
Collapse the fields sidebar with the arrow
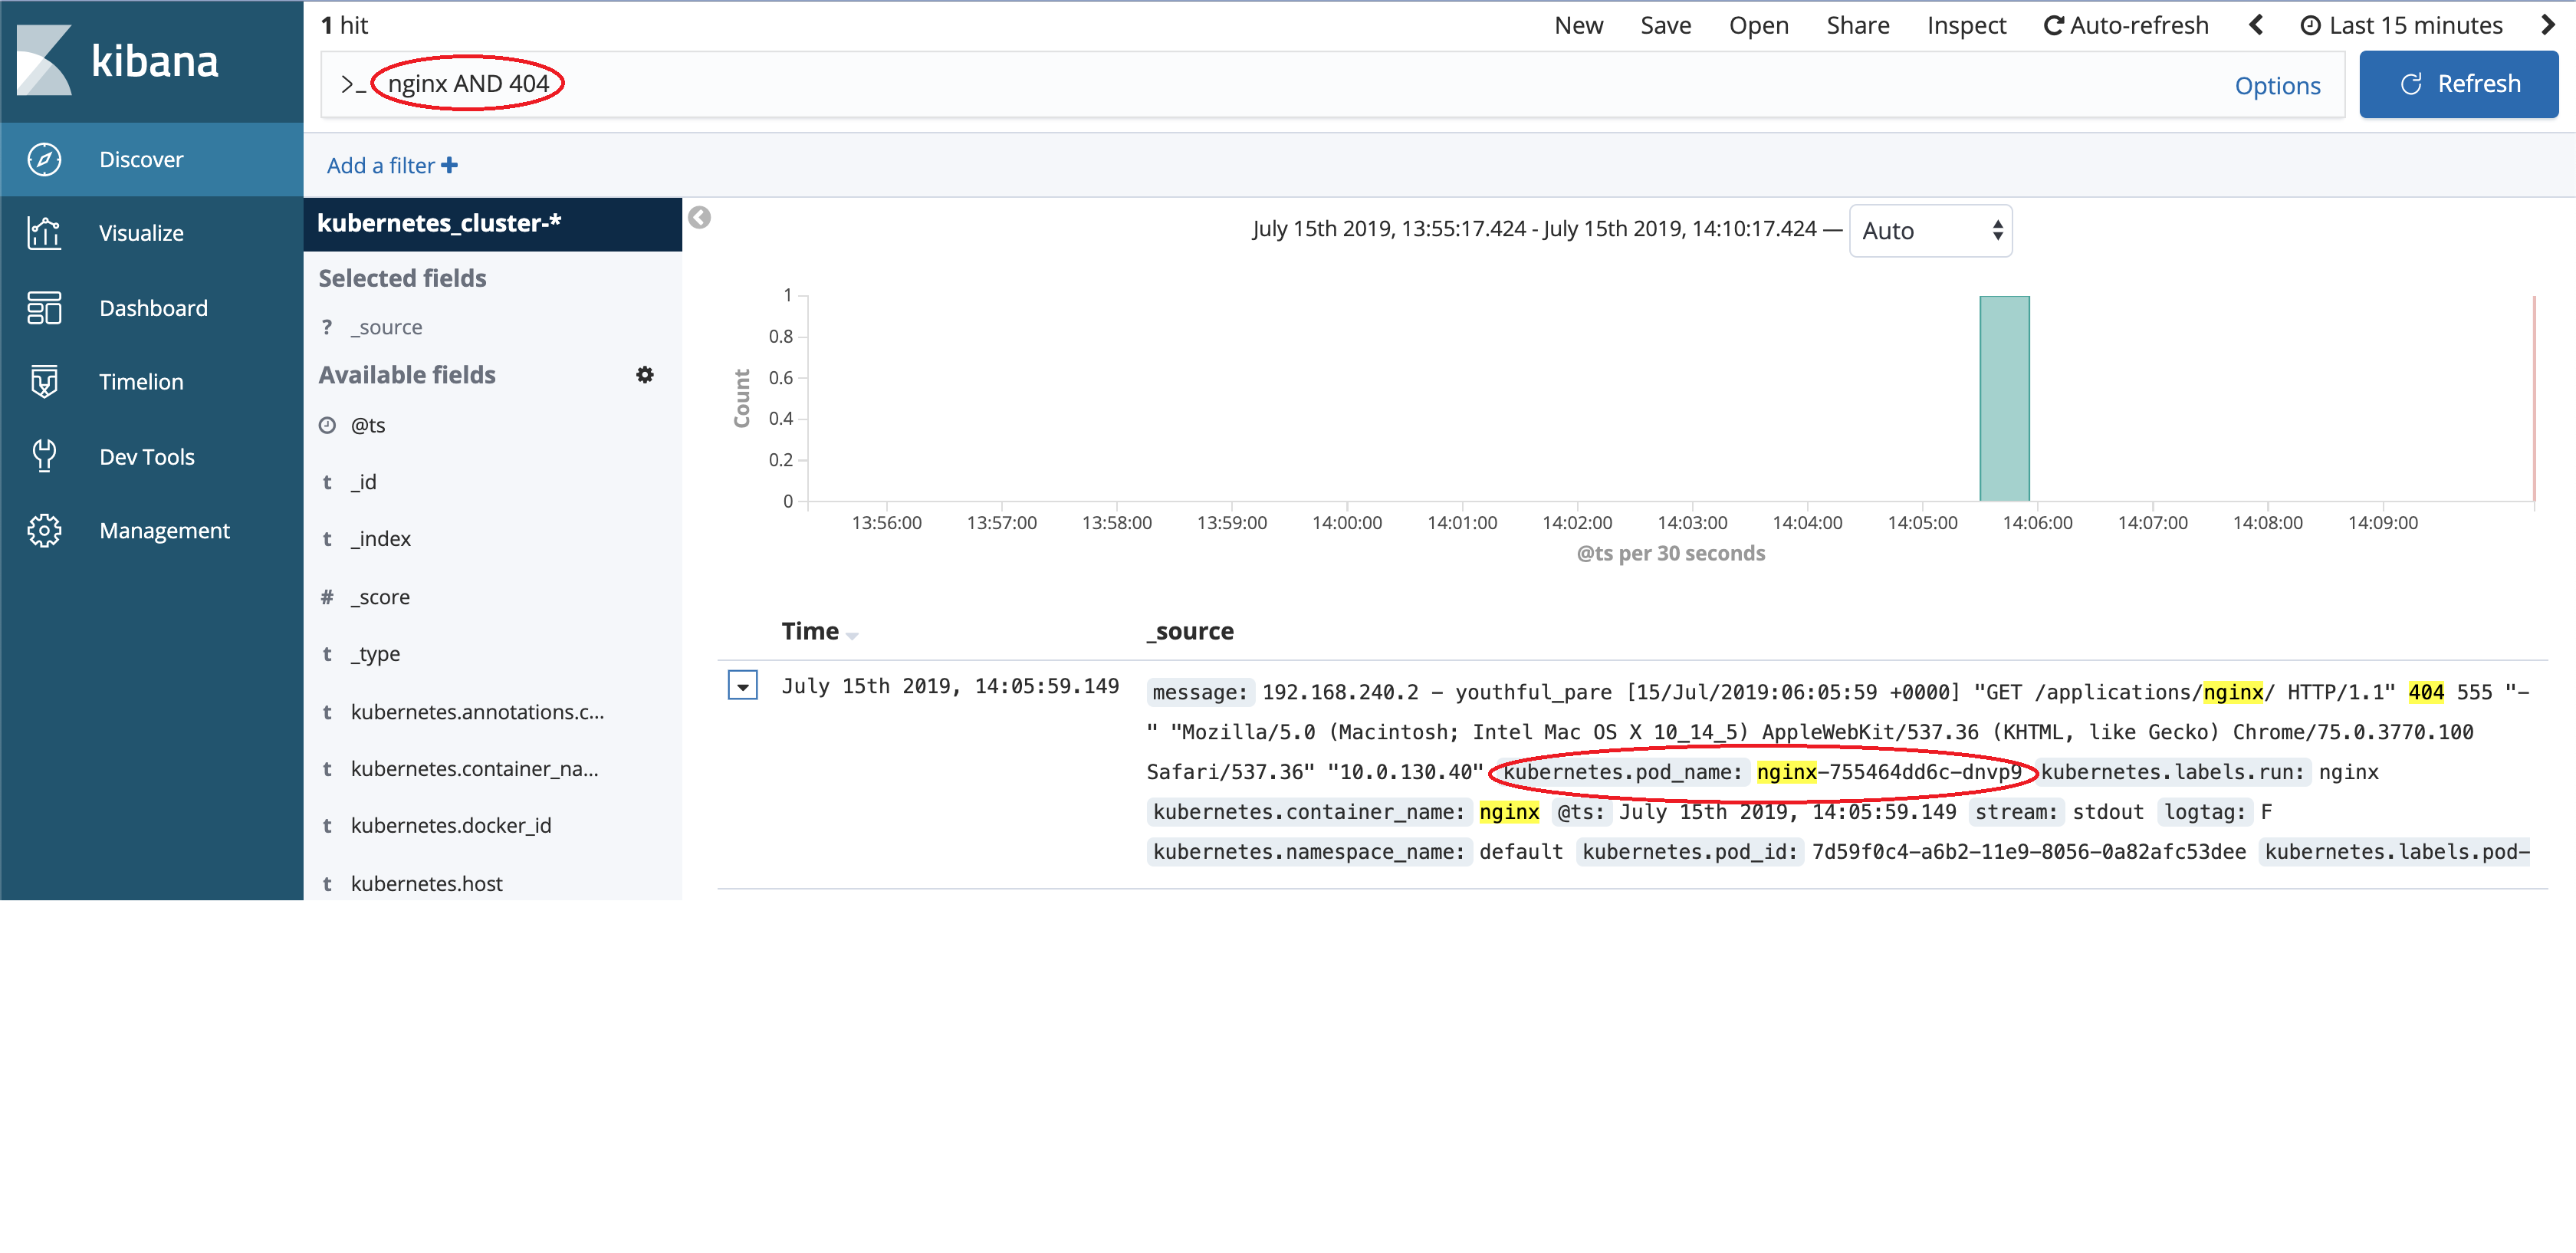point(699,218)
